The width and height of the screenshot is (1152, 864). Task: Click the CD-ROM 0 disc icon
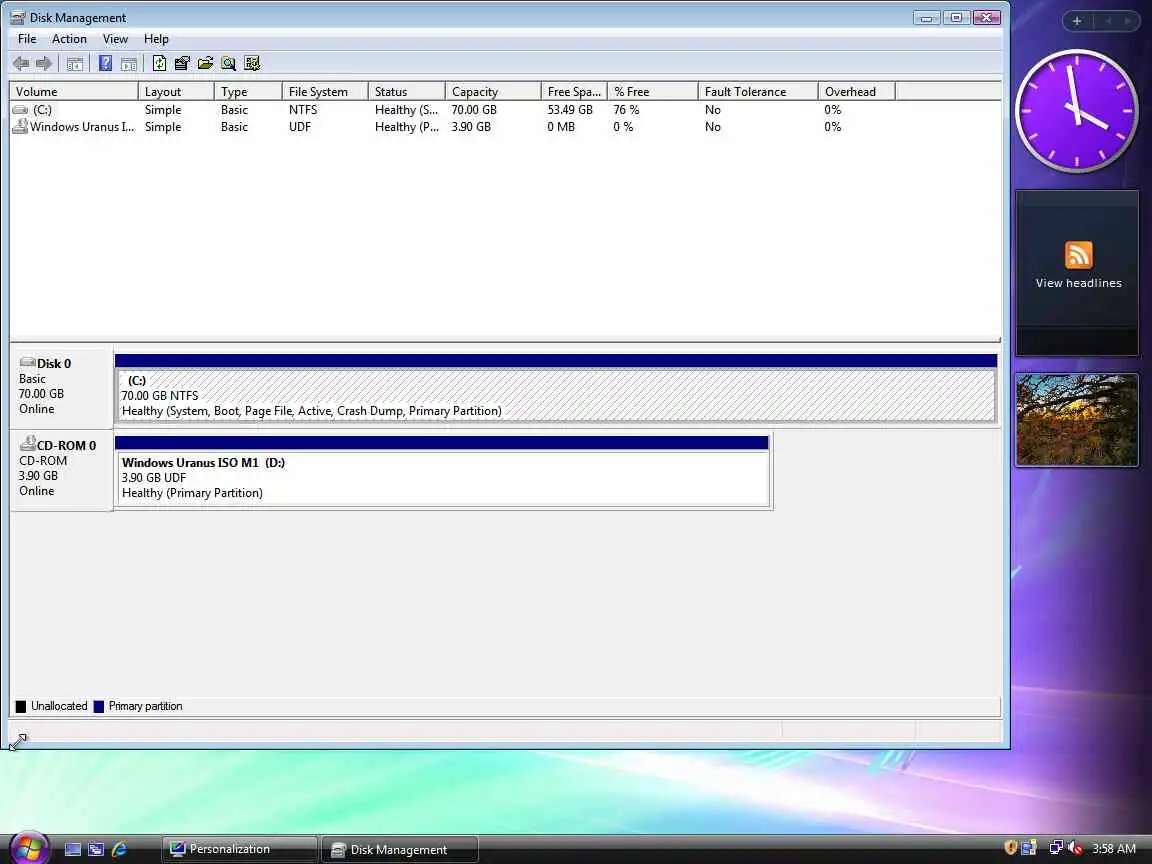[x=27, y=443]
